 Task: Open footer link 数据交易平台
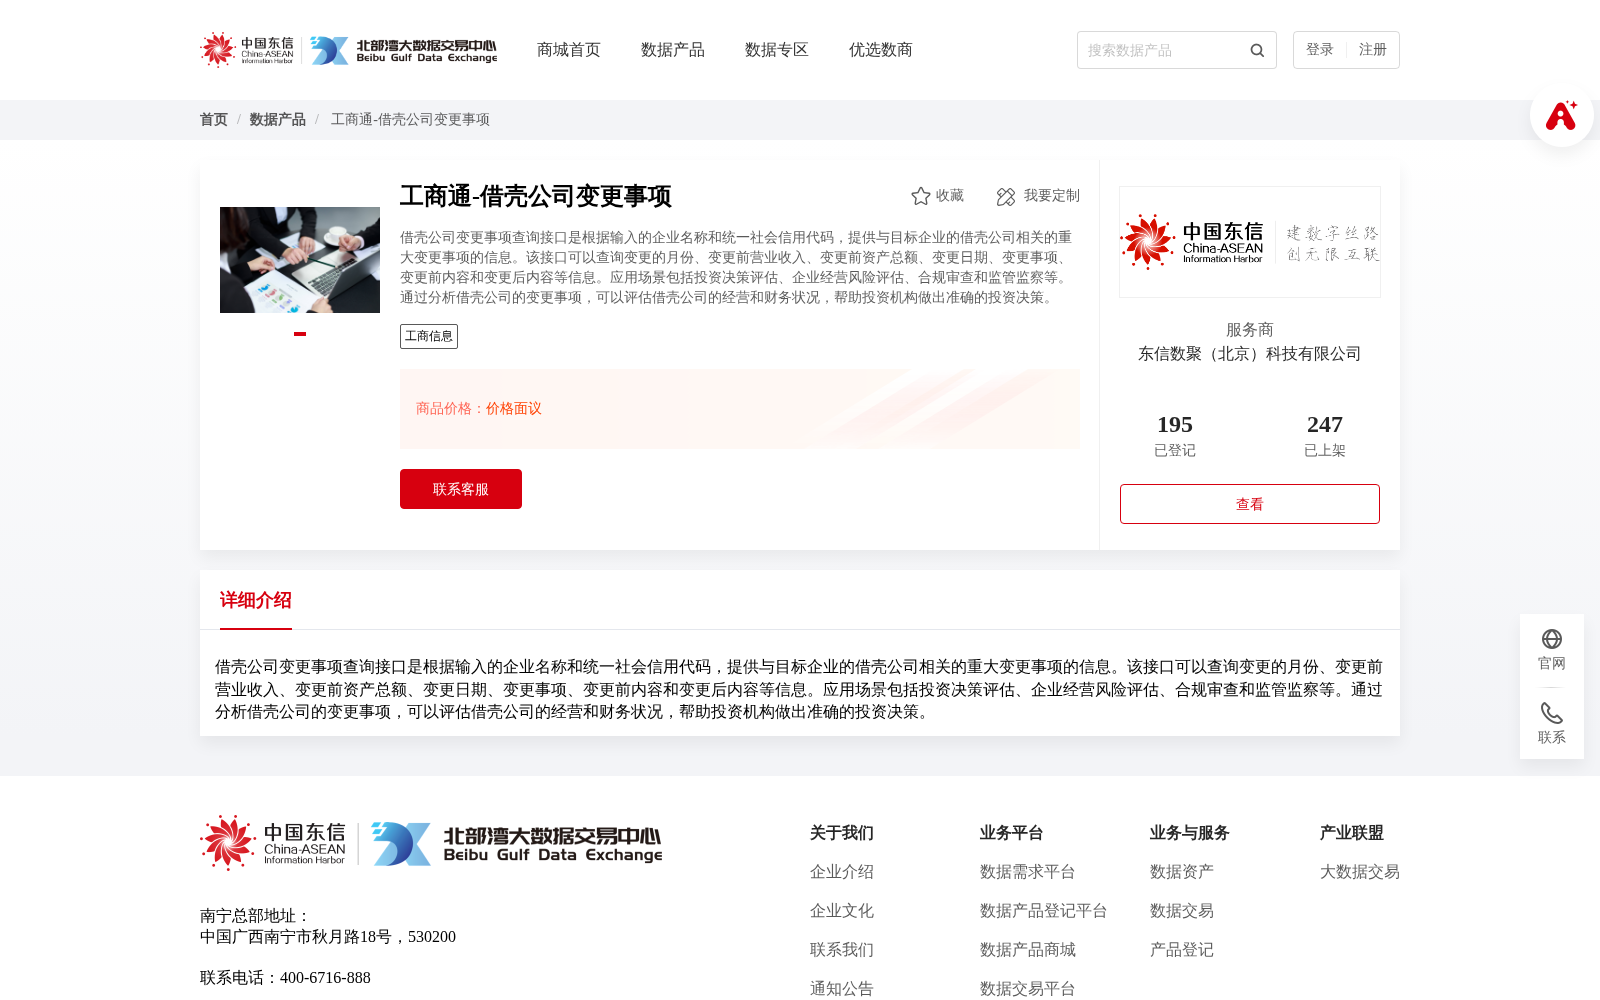[1028, 989]
